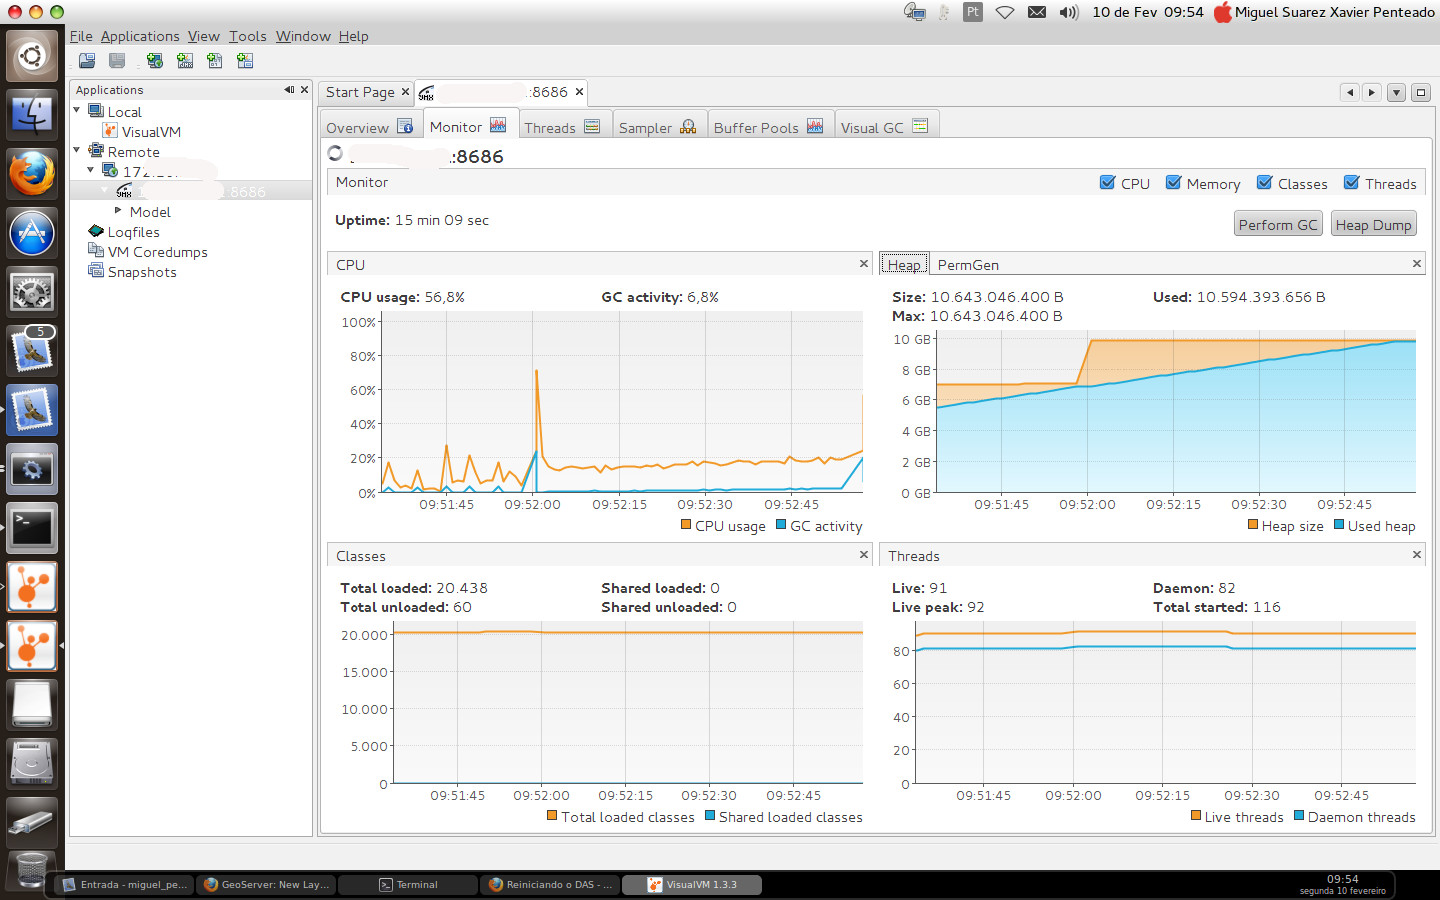1440x900 pixels.
Task: Hide the Threads chart panel
Action: 1416,555
